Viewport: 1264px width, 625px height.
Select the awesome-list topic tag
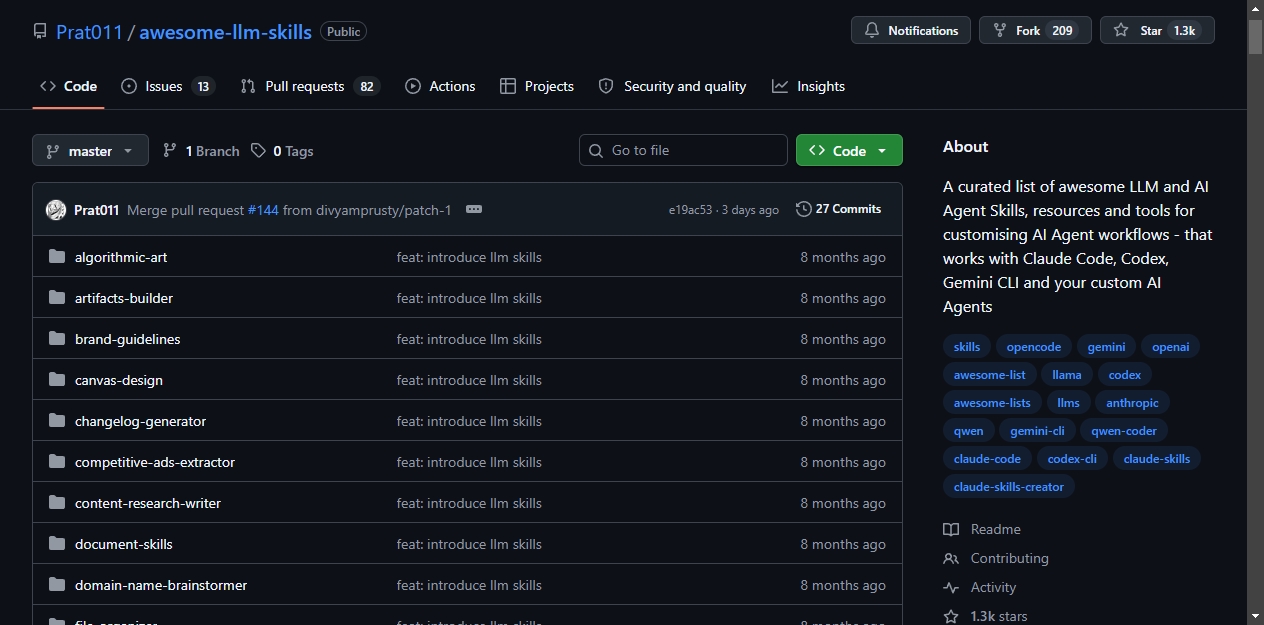pos(989,375)
